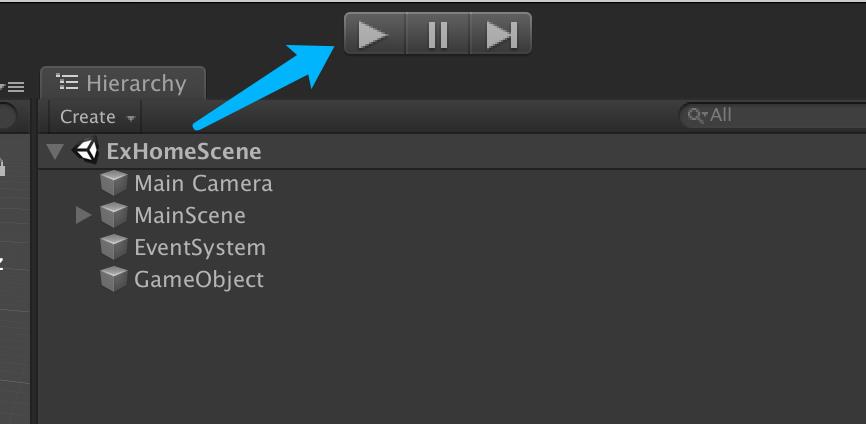The height and width of the screenshot is (424, 866).
Task: Start Play mode with the Play button
Action: (375, 34)
